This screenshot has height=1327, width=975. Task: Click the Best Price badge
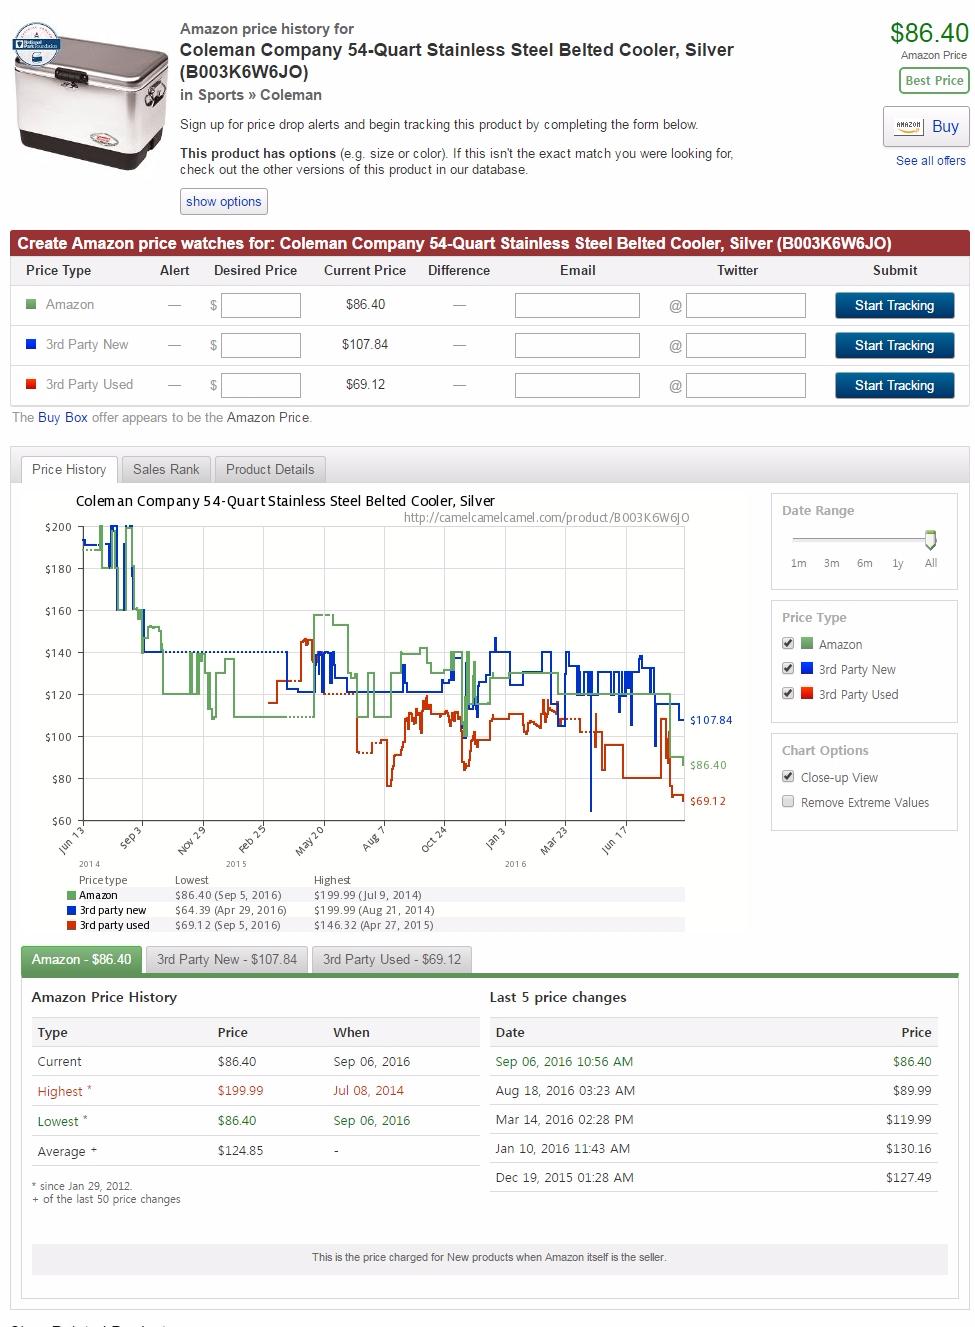click(x=934, y=81)
